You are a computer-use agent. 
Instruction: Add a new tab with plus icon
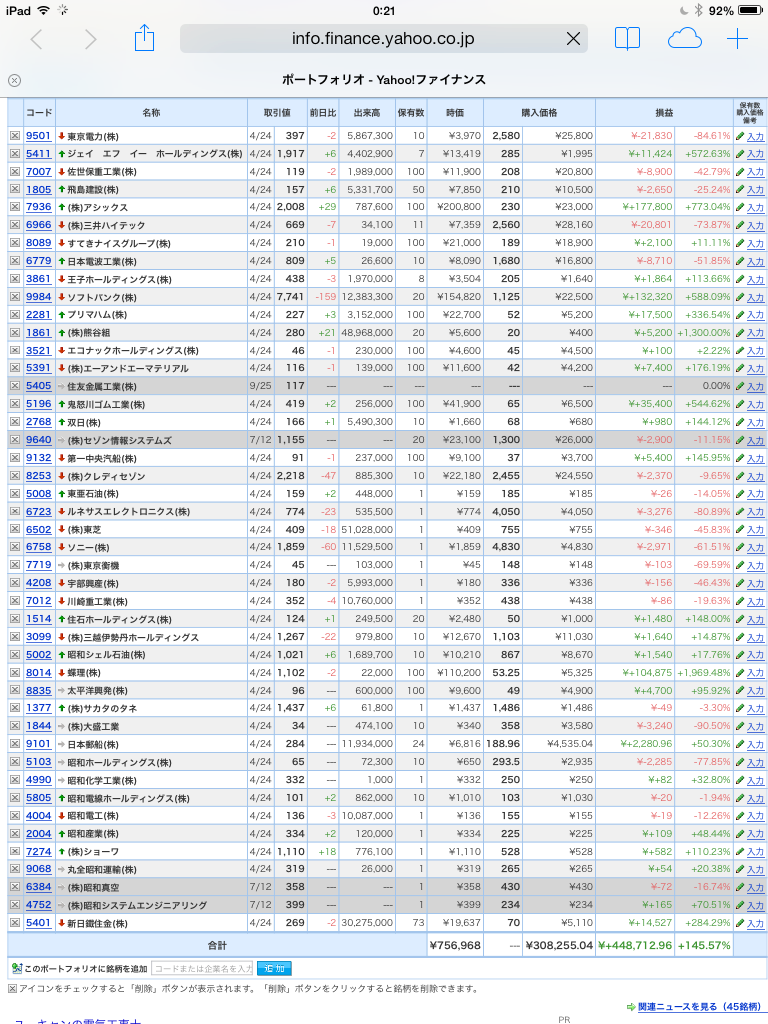737,39
